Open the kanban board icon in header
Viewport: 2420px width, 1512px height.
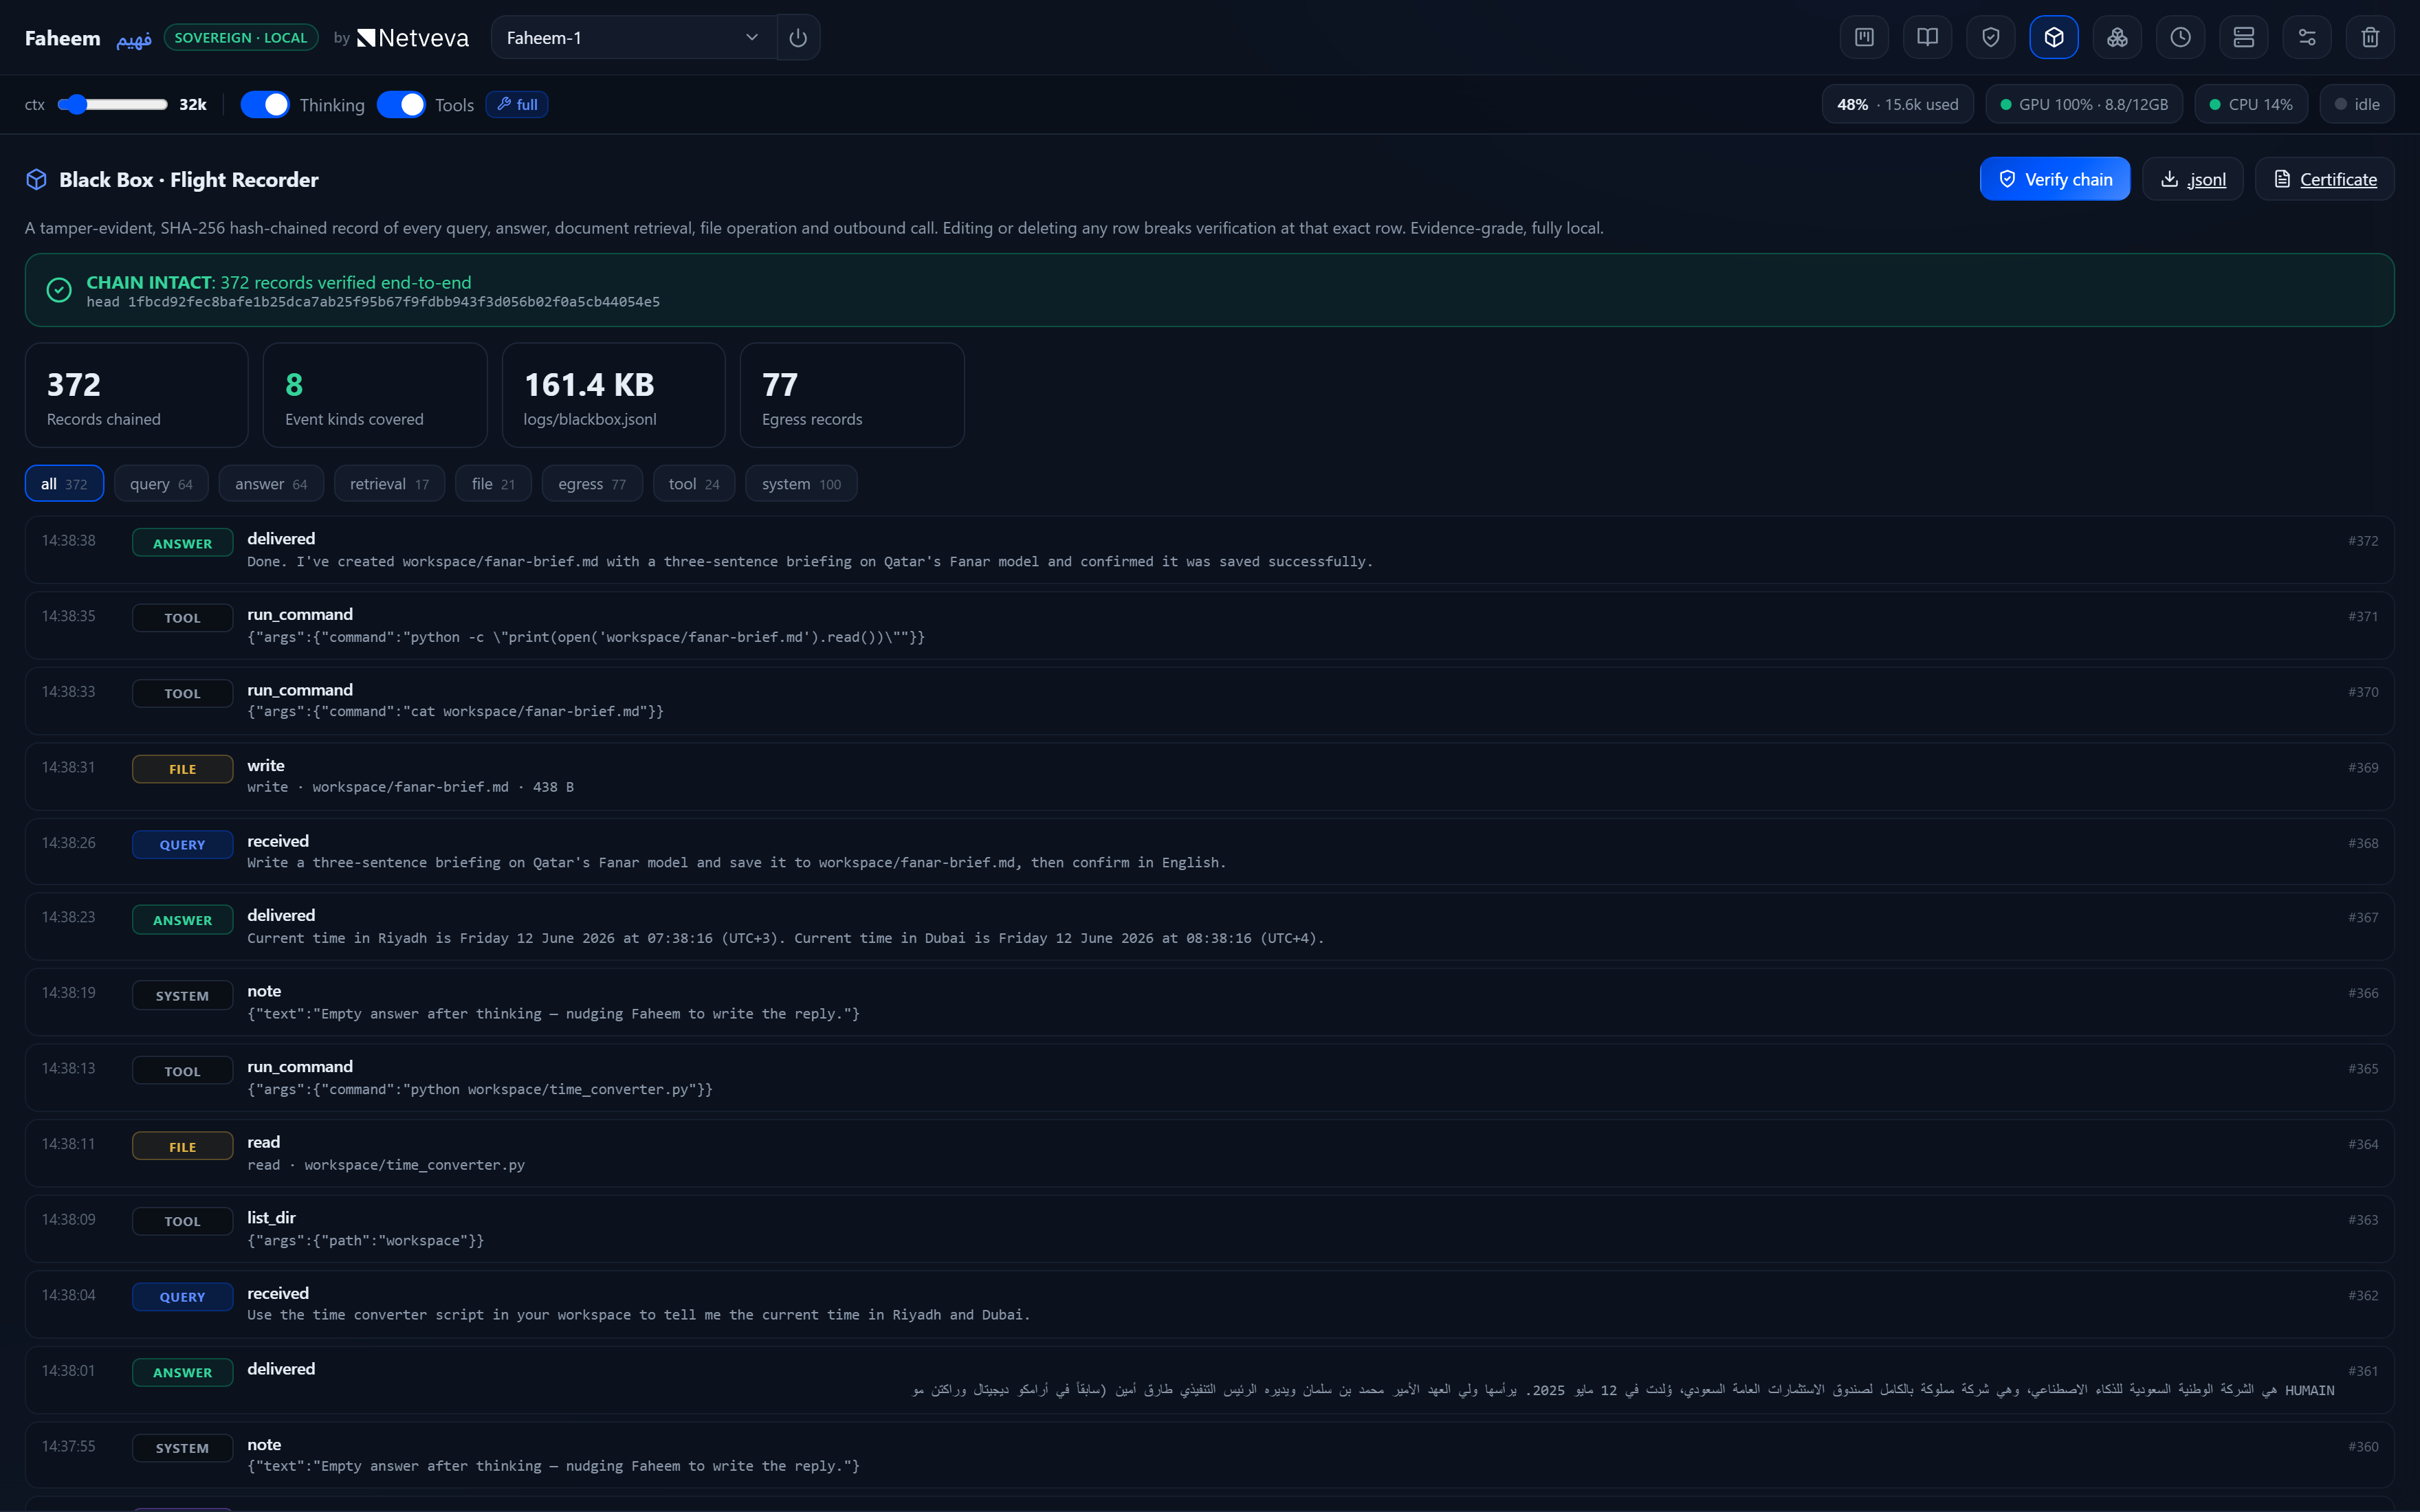pyautogui.click(x=1864, y=37)
